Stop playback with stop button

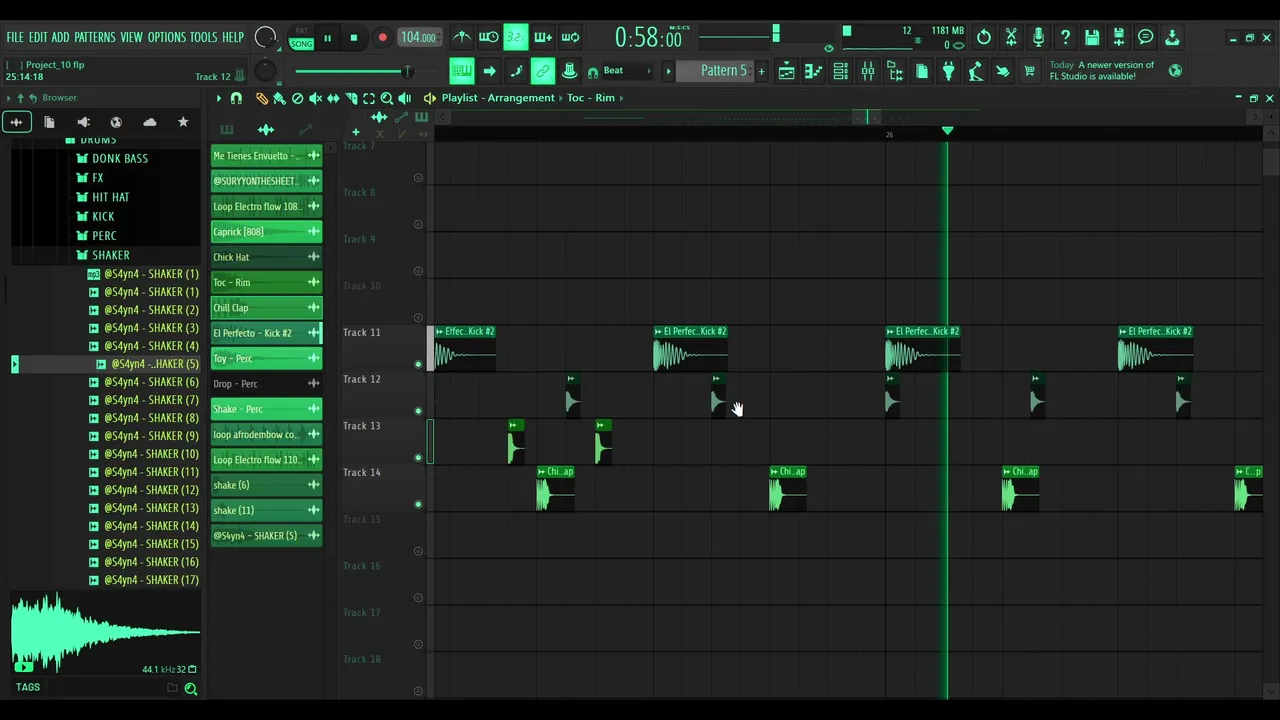click(x=353, y=39)
